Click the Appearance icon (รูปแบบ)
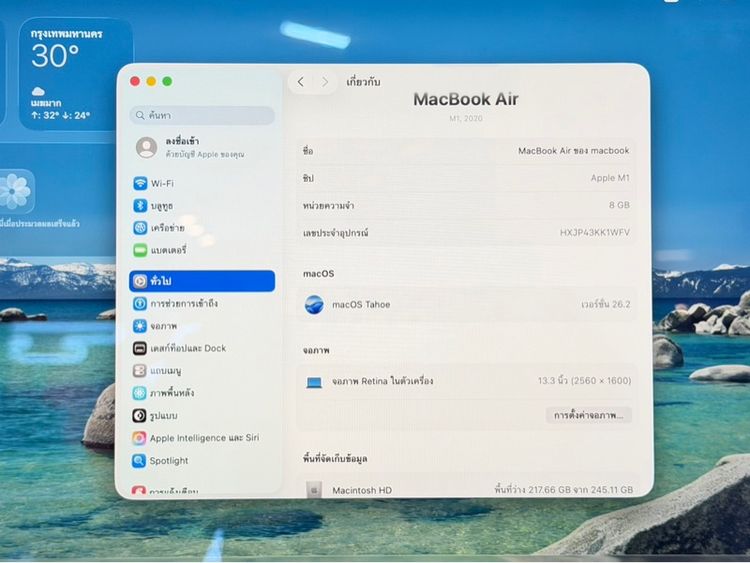Screen dimensions: 750x563 [x=139, y=415]
